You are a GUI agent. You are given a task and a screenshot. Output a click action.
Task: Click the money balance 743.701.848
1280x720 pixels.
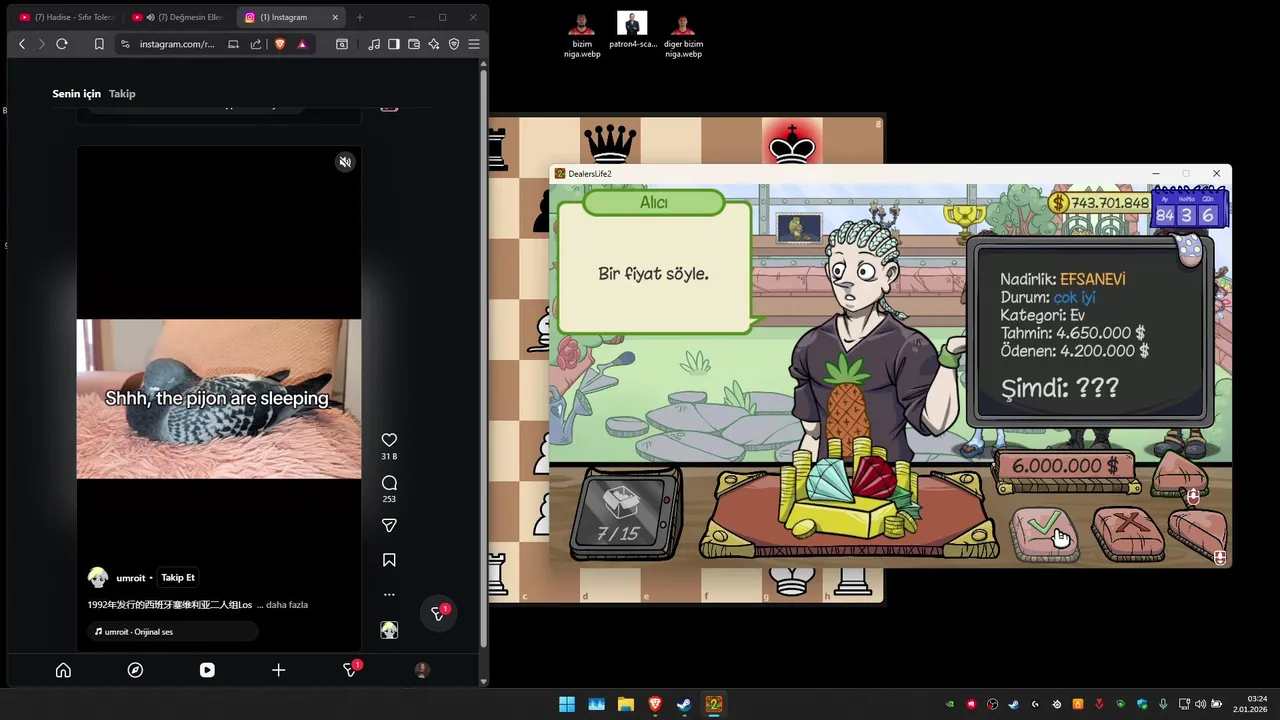pos(1101,203)
